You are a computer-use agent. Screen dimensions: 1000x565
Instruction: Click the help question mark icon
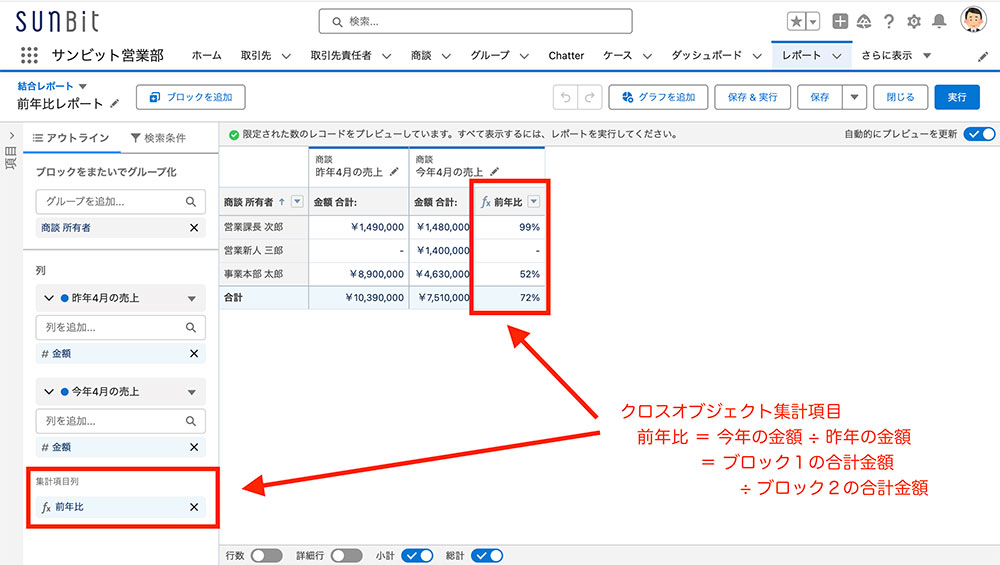[888, 21]
